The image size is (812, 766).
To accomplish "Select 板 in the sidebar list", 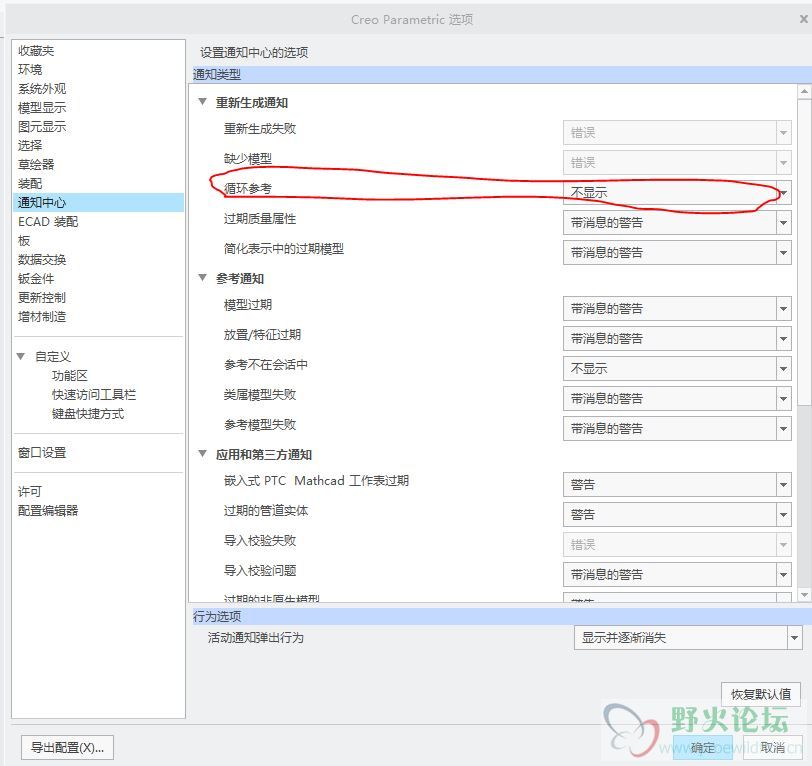I will [x=24, y=240].
